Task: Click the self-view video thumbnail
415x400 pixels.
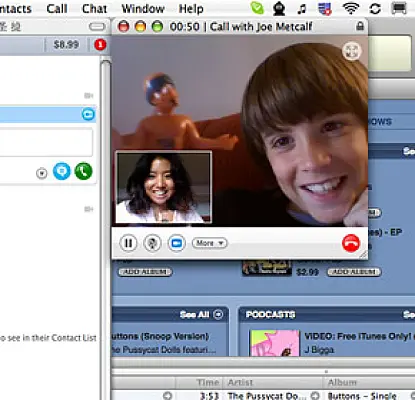Action: click(x=163, y=187)
